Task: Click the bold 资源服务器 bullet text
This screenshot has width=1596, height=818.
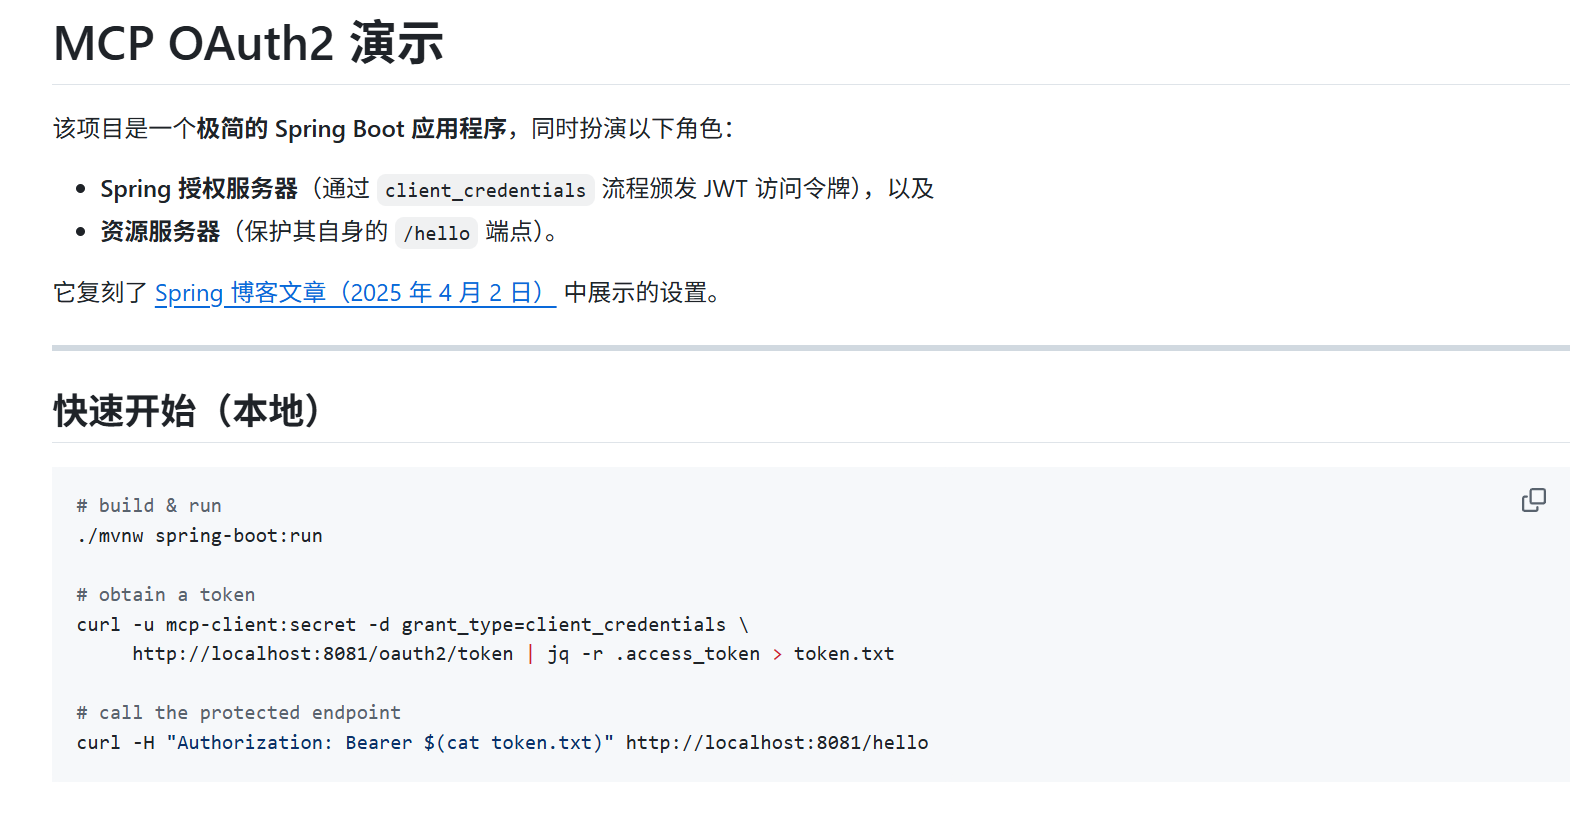Action: [160, 232]
